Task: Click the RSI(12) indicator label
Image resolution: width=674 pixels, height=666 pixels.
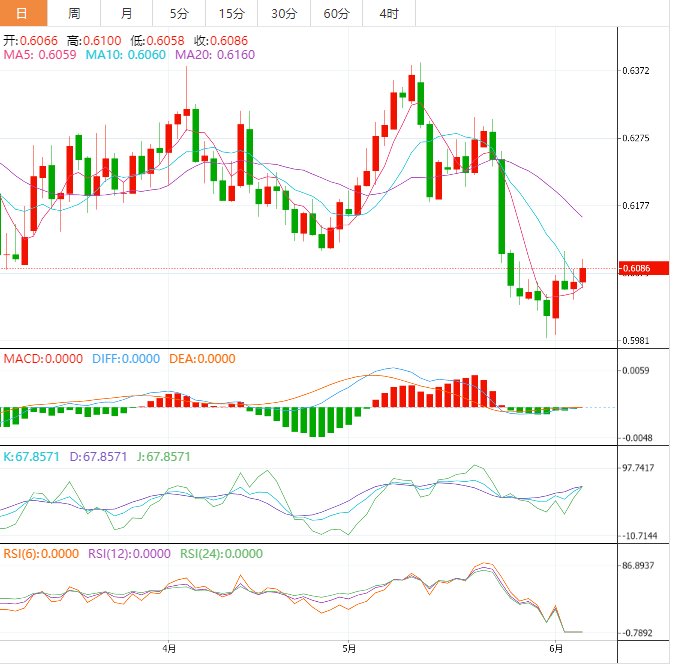Action: [130, 553]
